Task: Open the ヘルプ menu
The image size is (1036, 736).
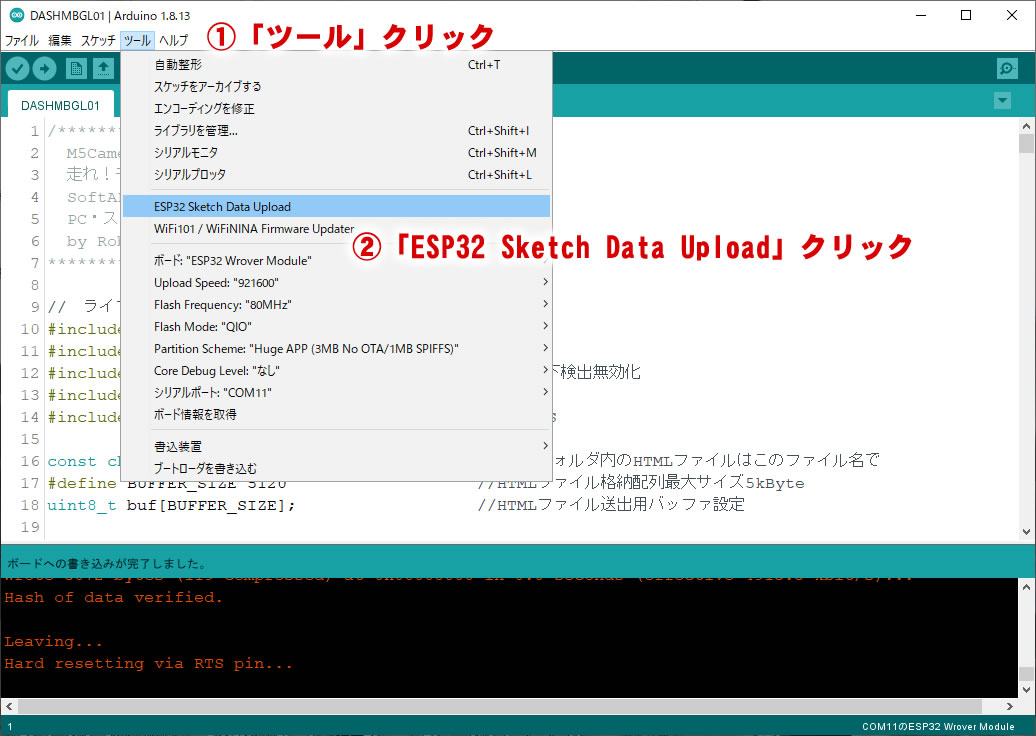Action: point(173,40)
